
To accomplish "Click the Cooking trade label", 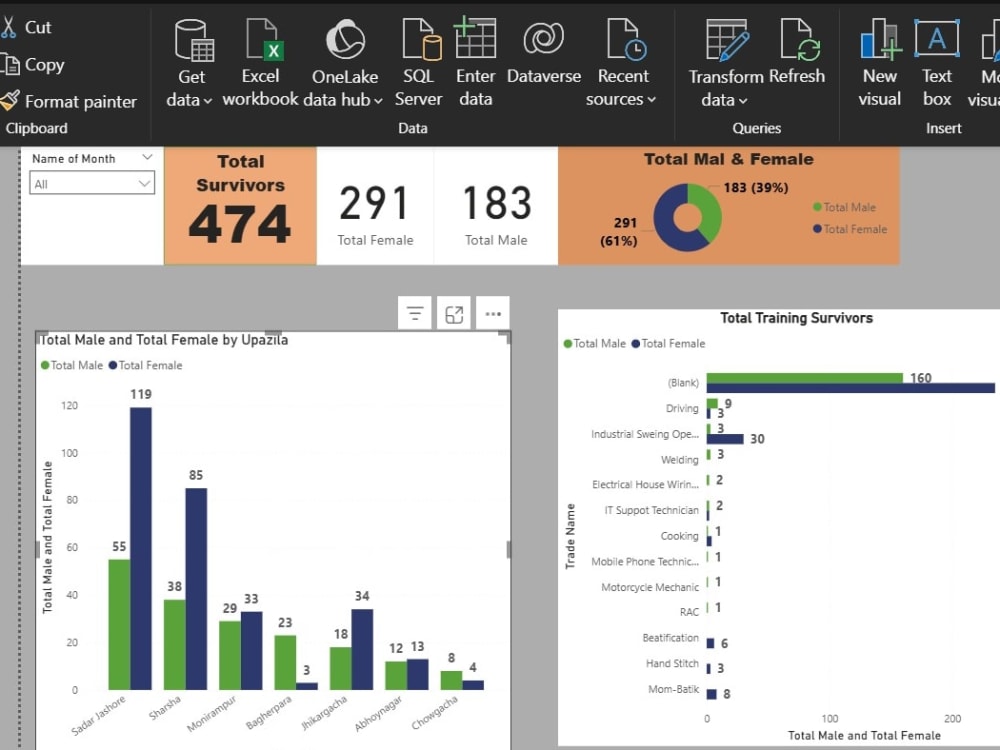I will tap(679, 536).
